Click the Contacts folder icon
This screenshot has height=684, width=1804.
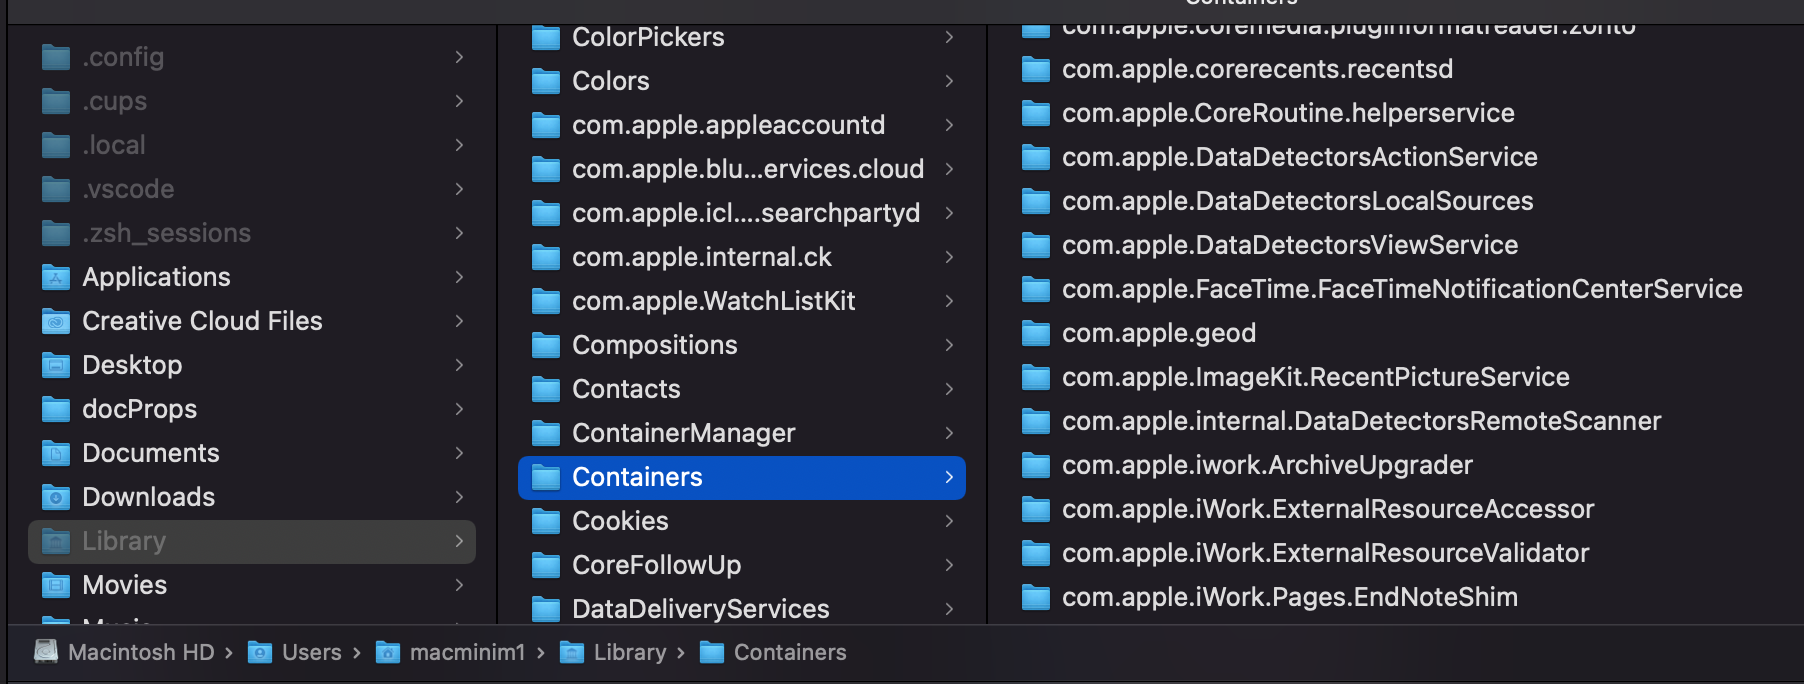pos(546,389)
